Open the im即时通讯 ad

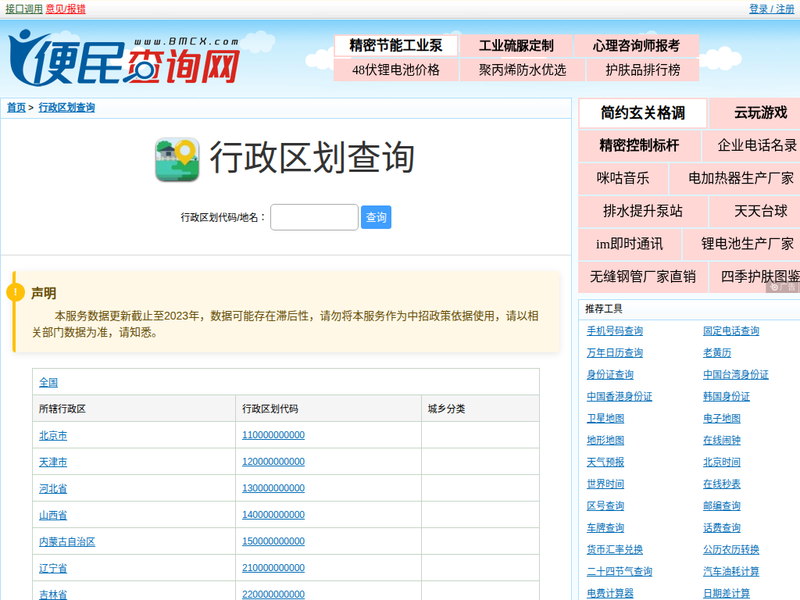click(630, 244)
